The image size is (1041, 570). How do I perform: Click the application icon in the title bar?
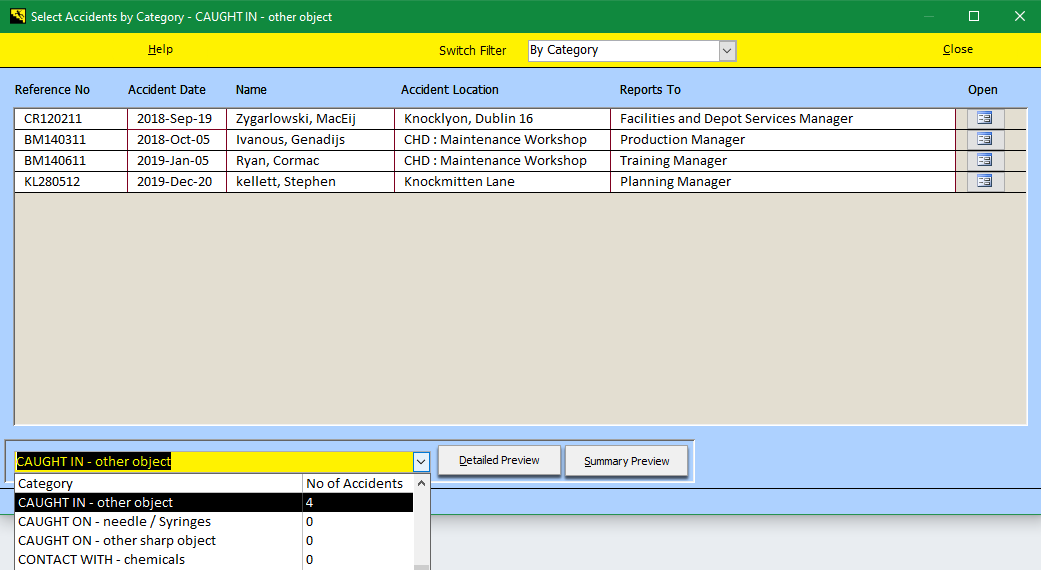17,16
